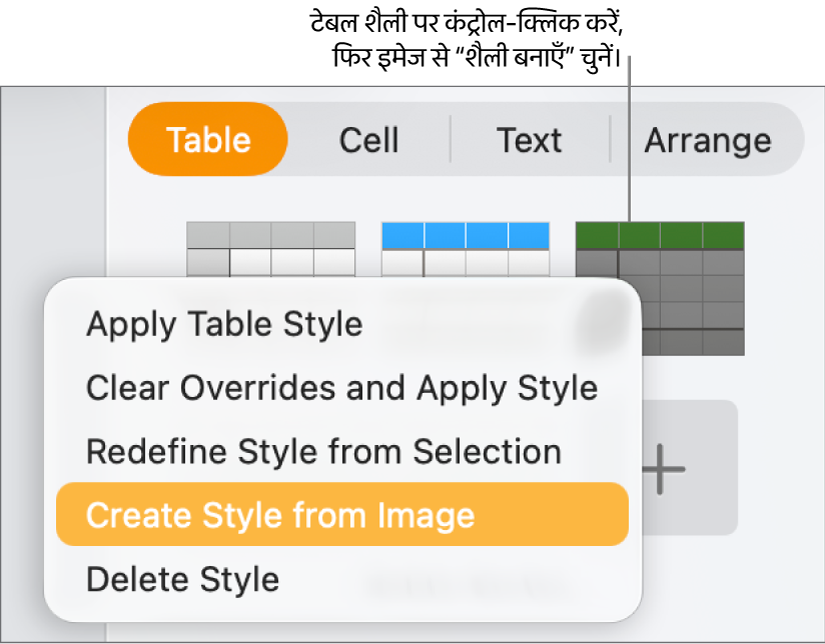Open the Cell tab
This screenshot has height=644, width=825.
point(369,140)
